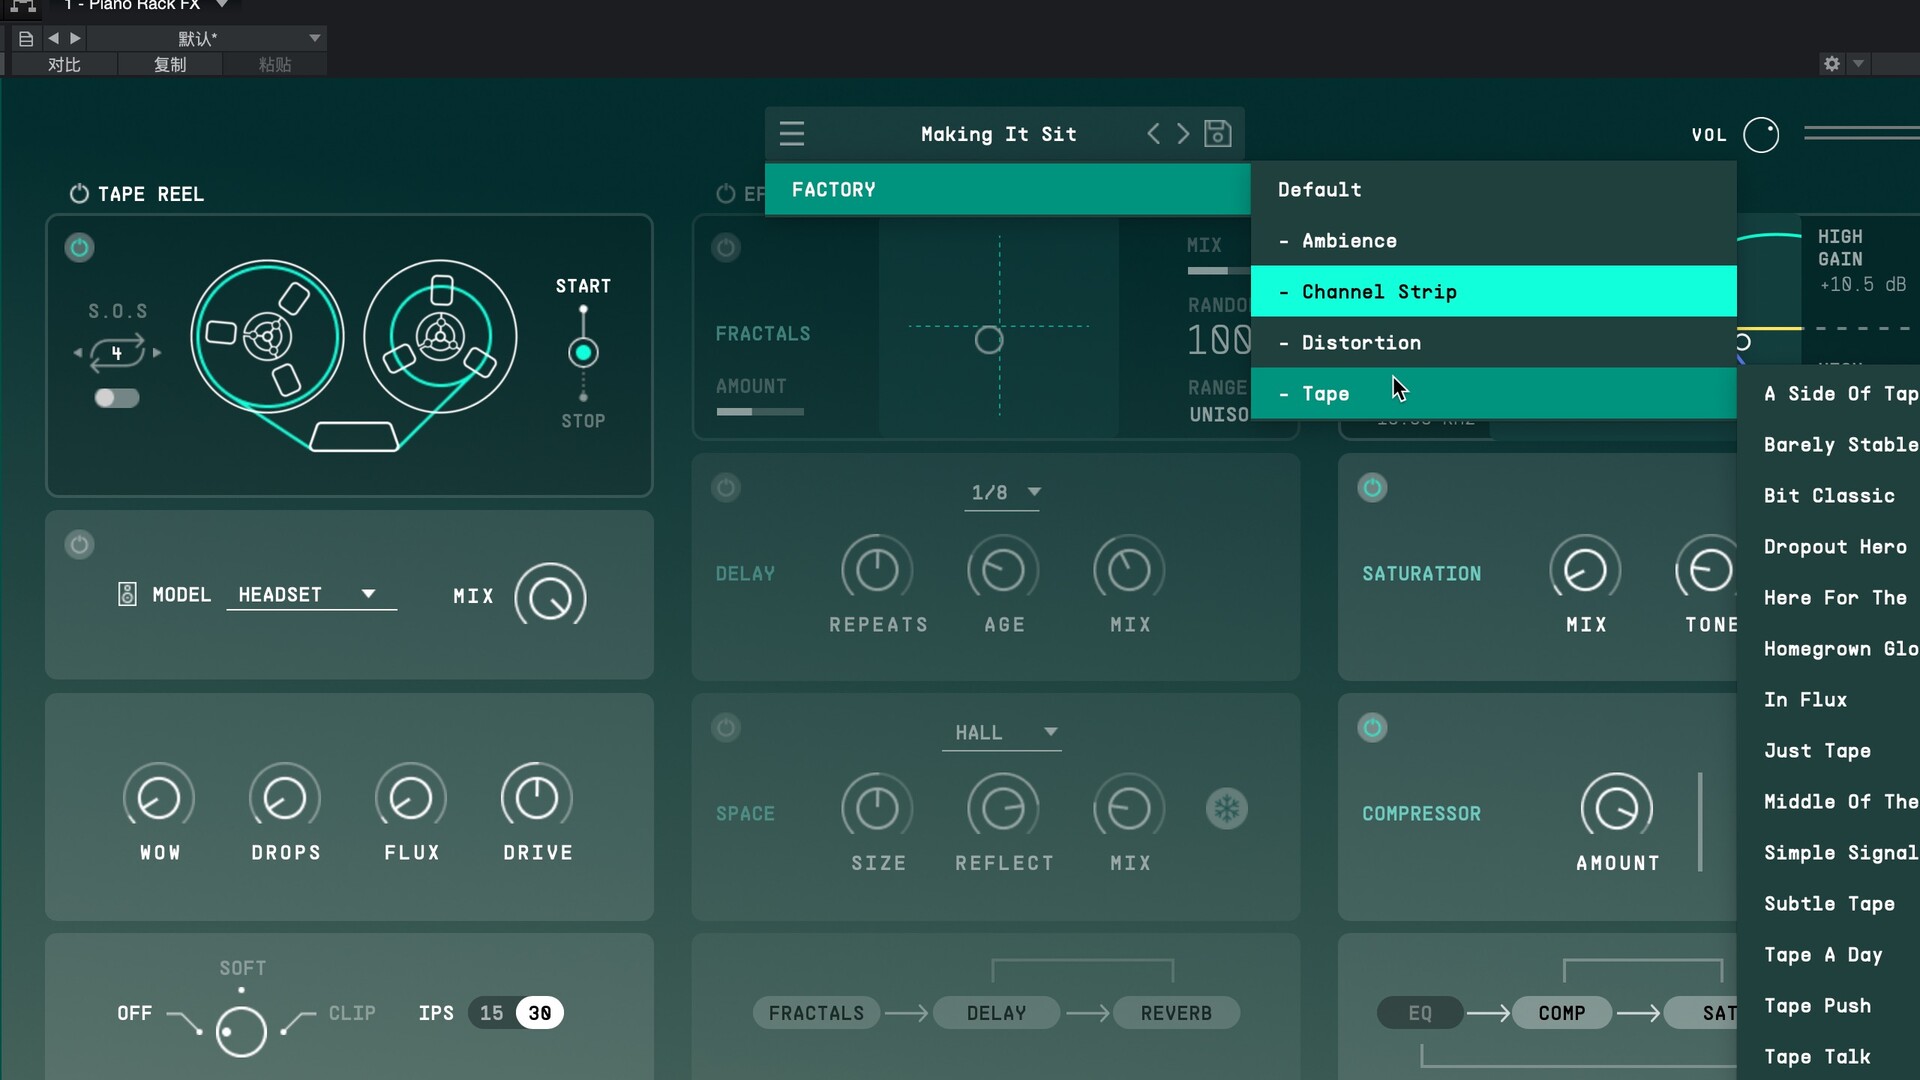Go to next preset arrow
Image resolution: width=1920 pixels, height=1080 pixels.
coord(1183,134)
